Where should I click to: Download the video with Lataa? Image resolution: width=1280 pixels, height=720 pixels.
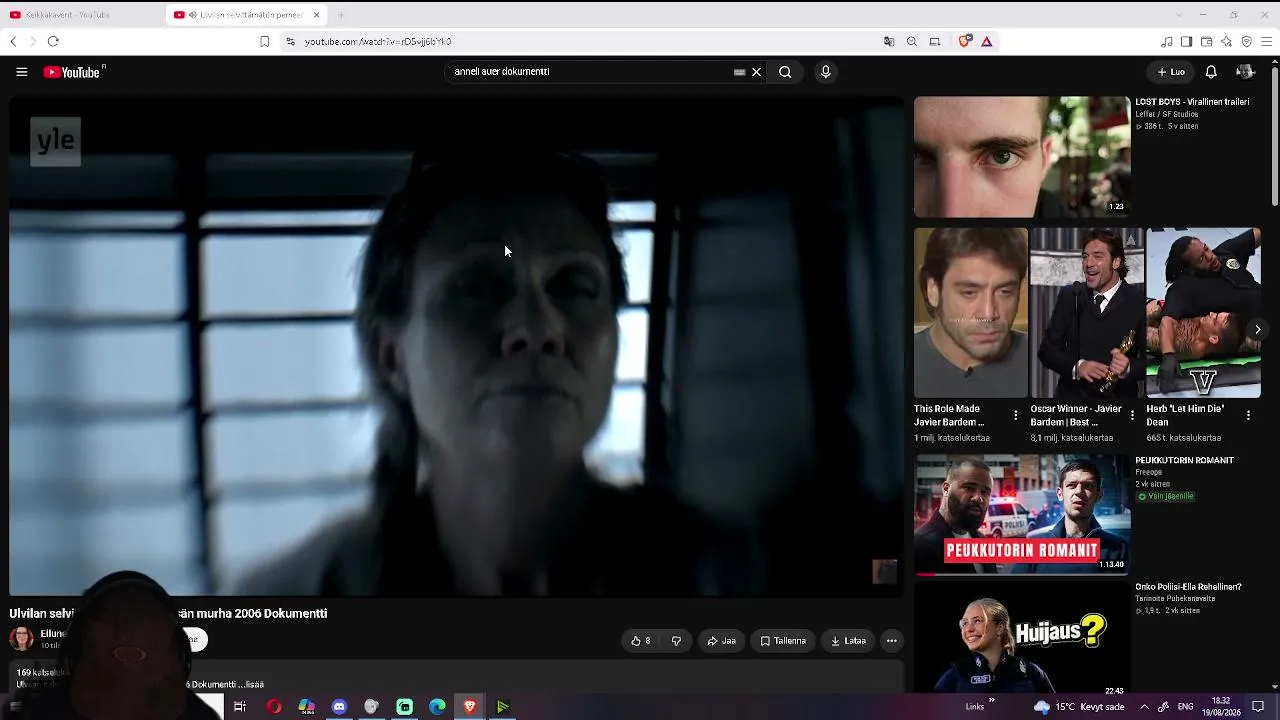tap(849, 641)
